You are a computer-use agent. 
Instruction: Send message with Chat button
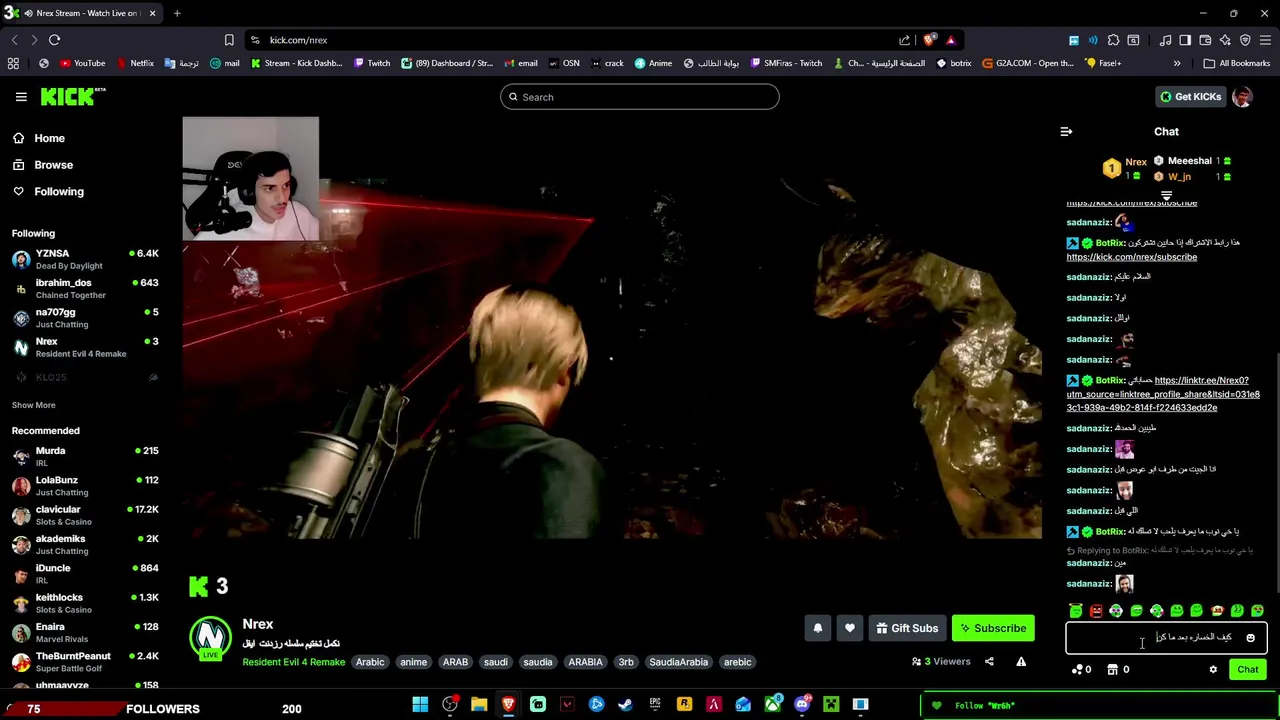[1248, 670]
